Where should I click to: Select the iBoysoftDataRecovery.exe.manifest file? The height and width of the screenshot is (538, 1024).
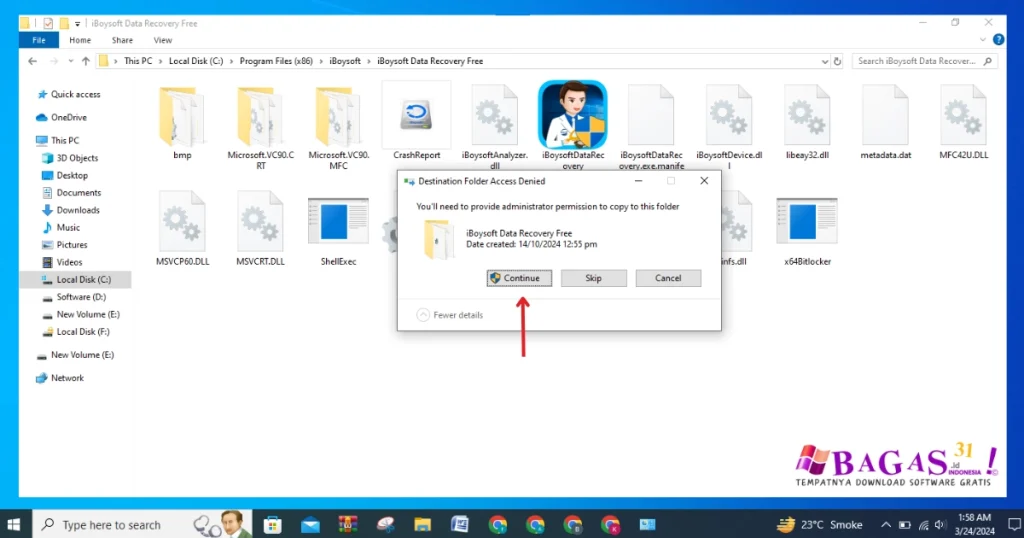pyautogui.click(x=650, y=116)
